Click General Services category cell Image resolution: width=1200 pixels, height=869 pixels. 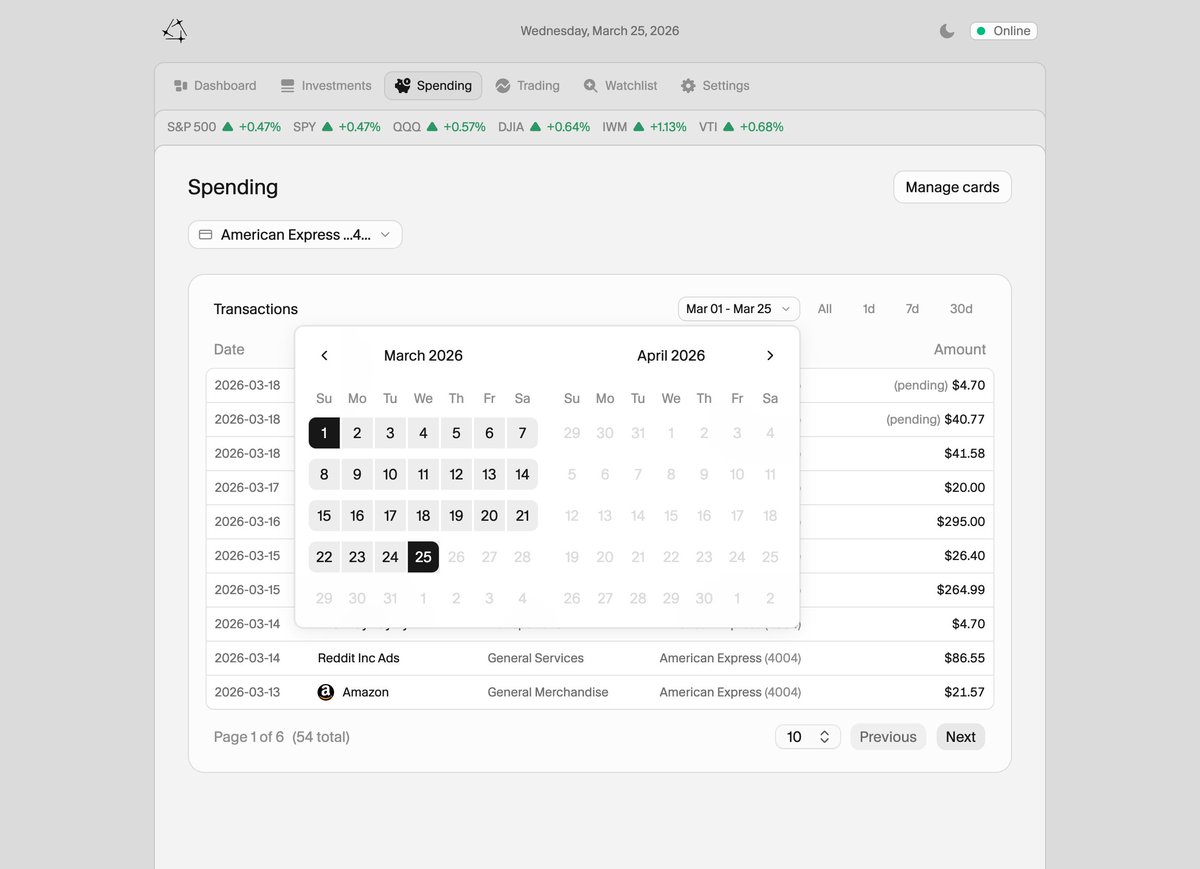click(x=536, y=658)
